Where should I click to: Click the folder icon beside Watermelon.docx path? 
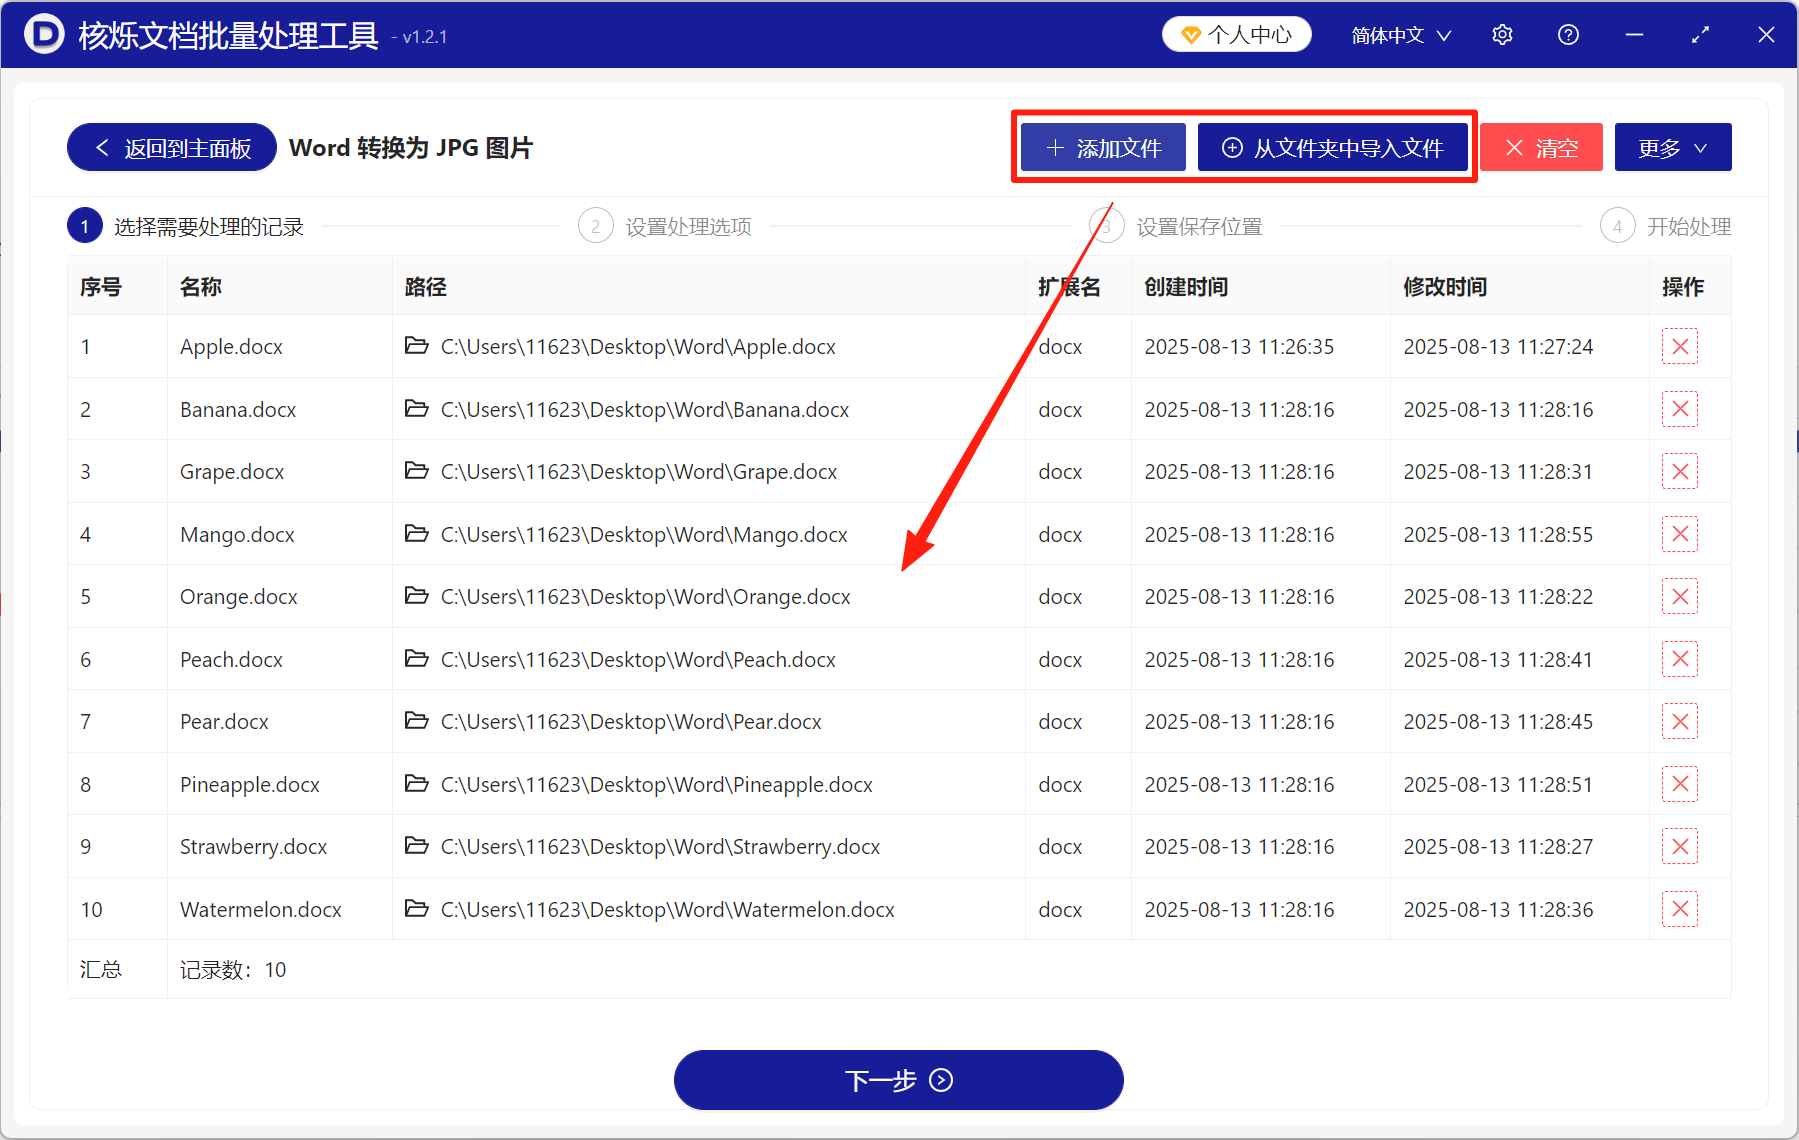coord(417,909)
